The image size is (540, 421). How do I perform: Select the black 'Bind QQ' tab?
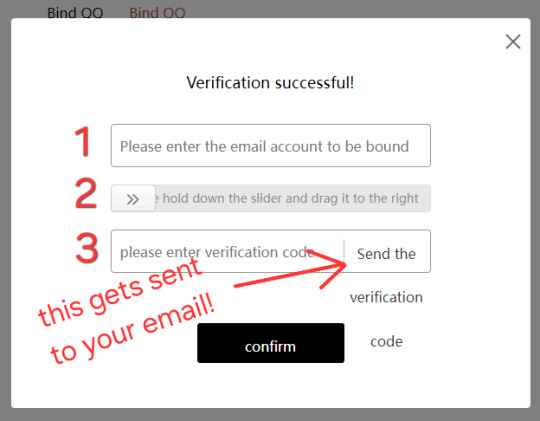pyautogui.click(x=75, y=13)
